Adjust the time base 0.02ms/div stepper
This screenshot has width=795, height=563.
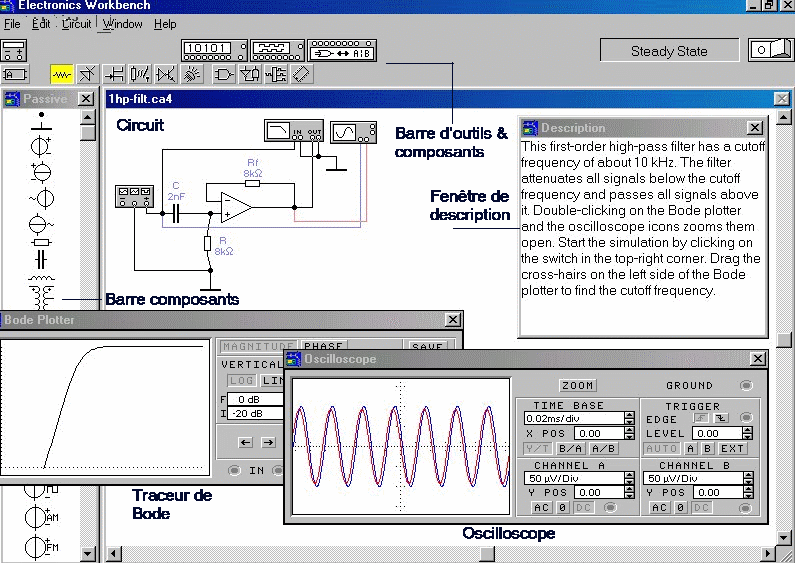(x=629, y=418)
